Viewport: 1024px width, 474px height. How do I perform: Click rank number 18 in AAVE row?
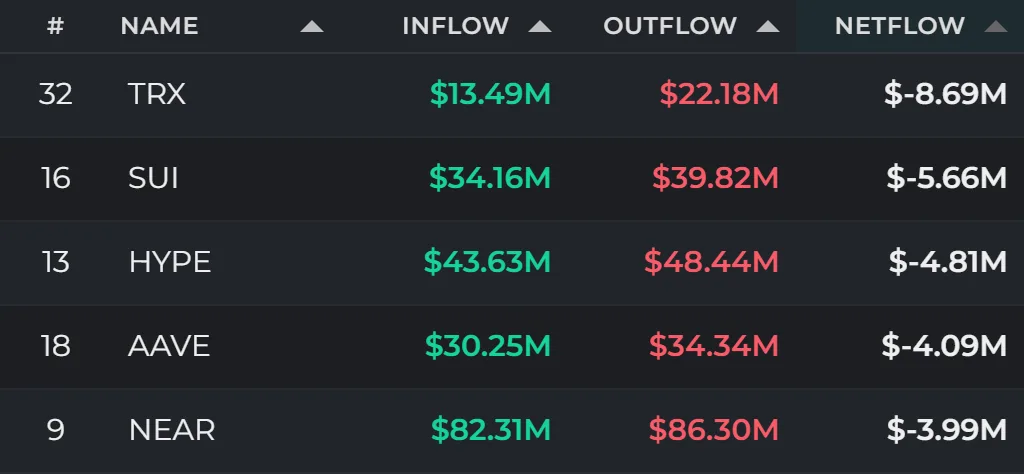(56, 346)
